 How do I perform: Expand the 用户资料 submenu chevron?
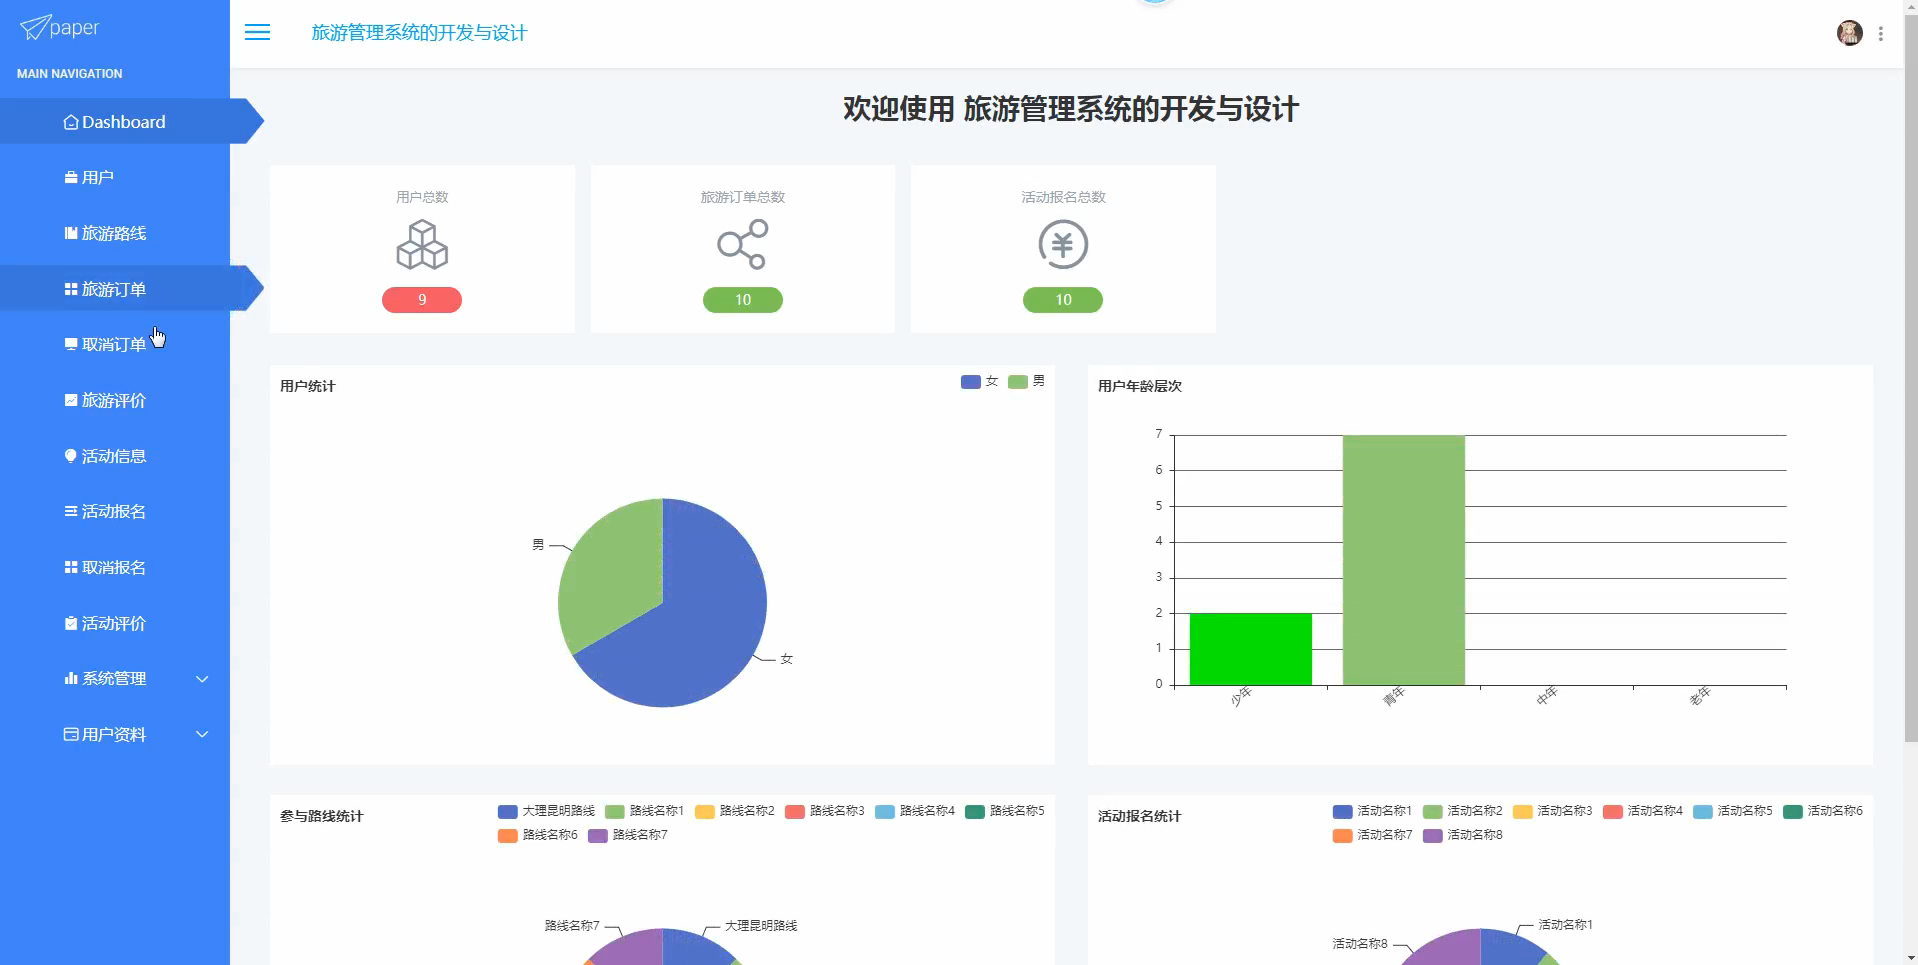click(x=202, y=734)
